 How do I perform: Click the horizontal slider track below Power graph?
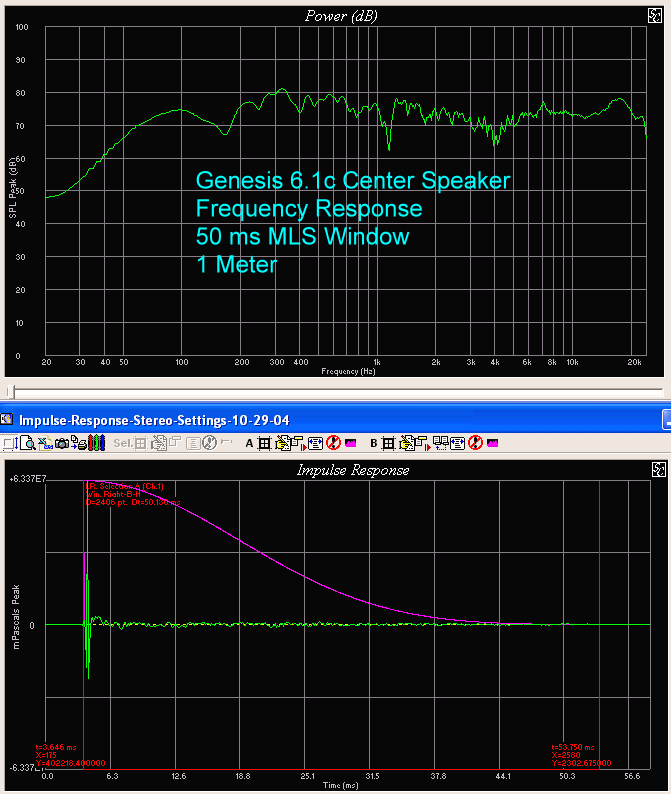(x=335, y=391)
